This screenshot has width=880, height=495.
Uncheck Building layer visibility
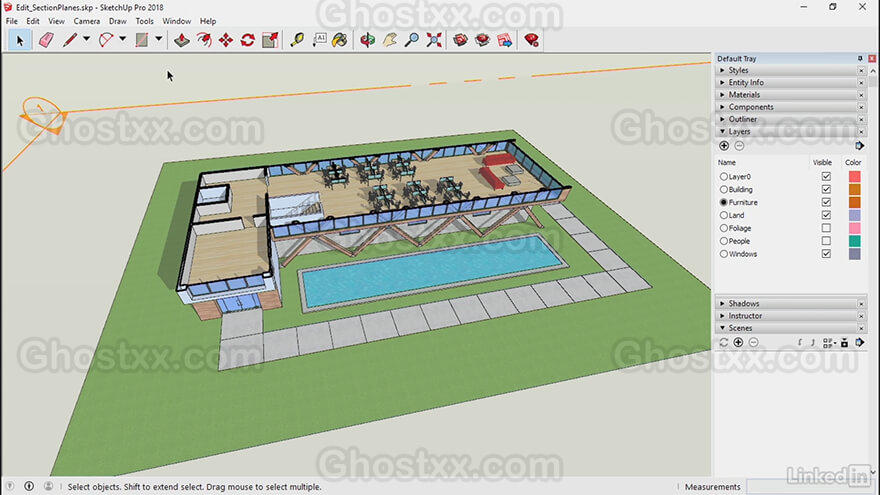pyautogui.click(x=826, y=189)
